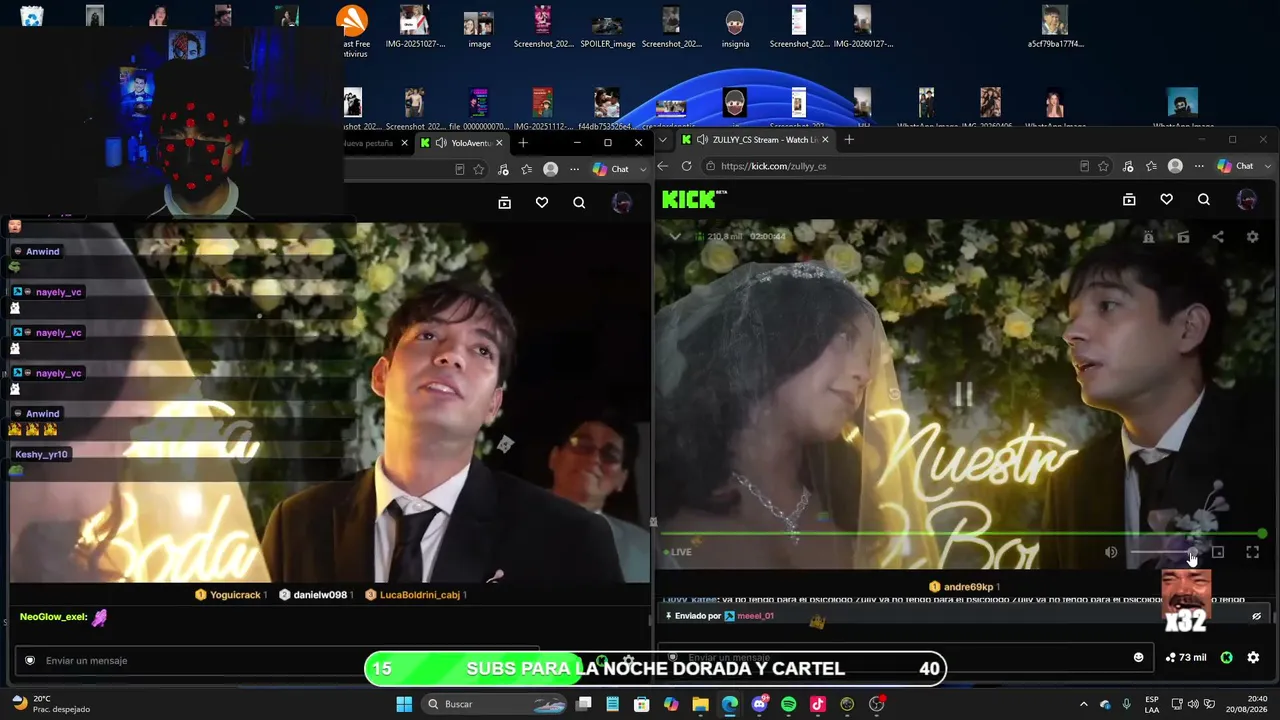Go back in the right browser window
The width and height of the screenshot is (1280, 720).
[x=662, y=166]
